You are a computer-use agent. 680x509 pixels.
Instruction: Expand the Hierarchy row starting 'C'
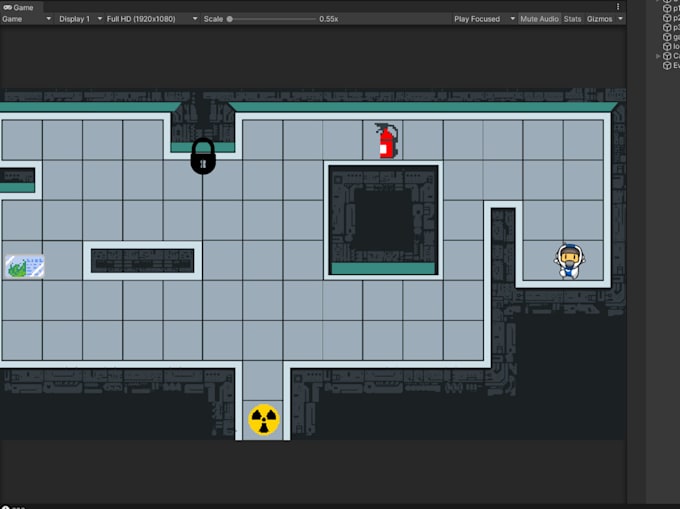(658, 56)
